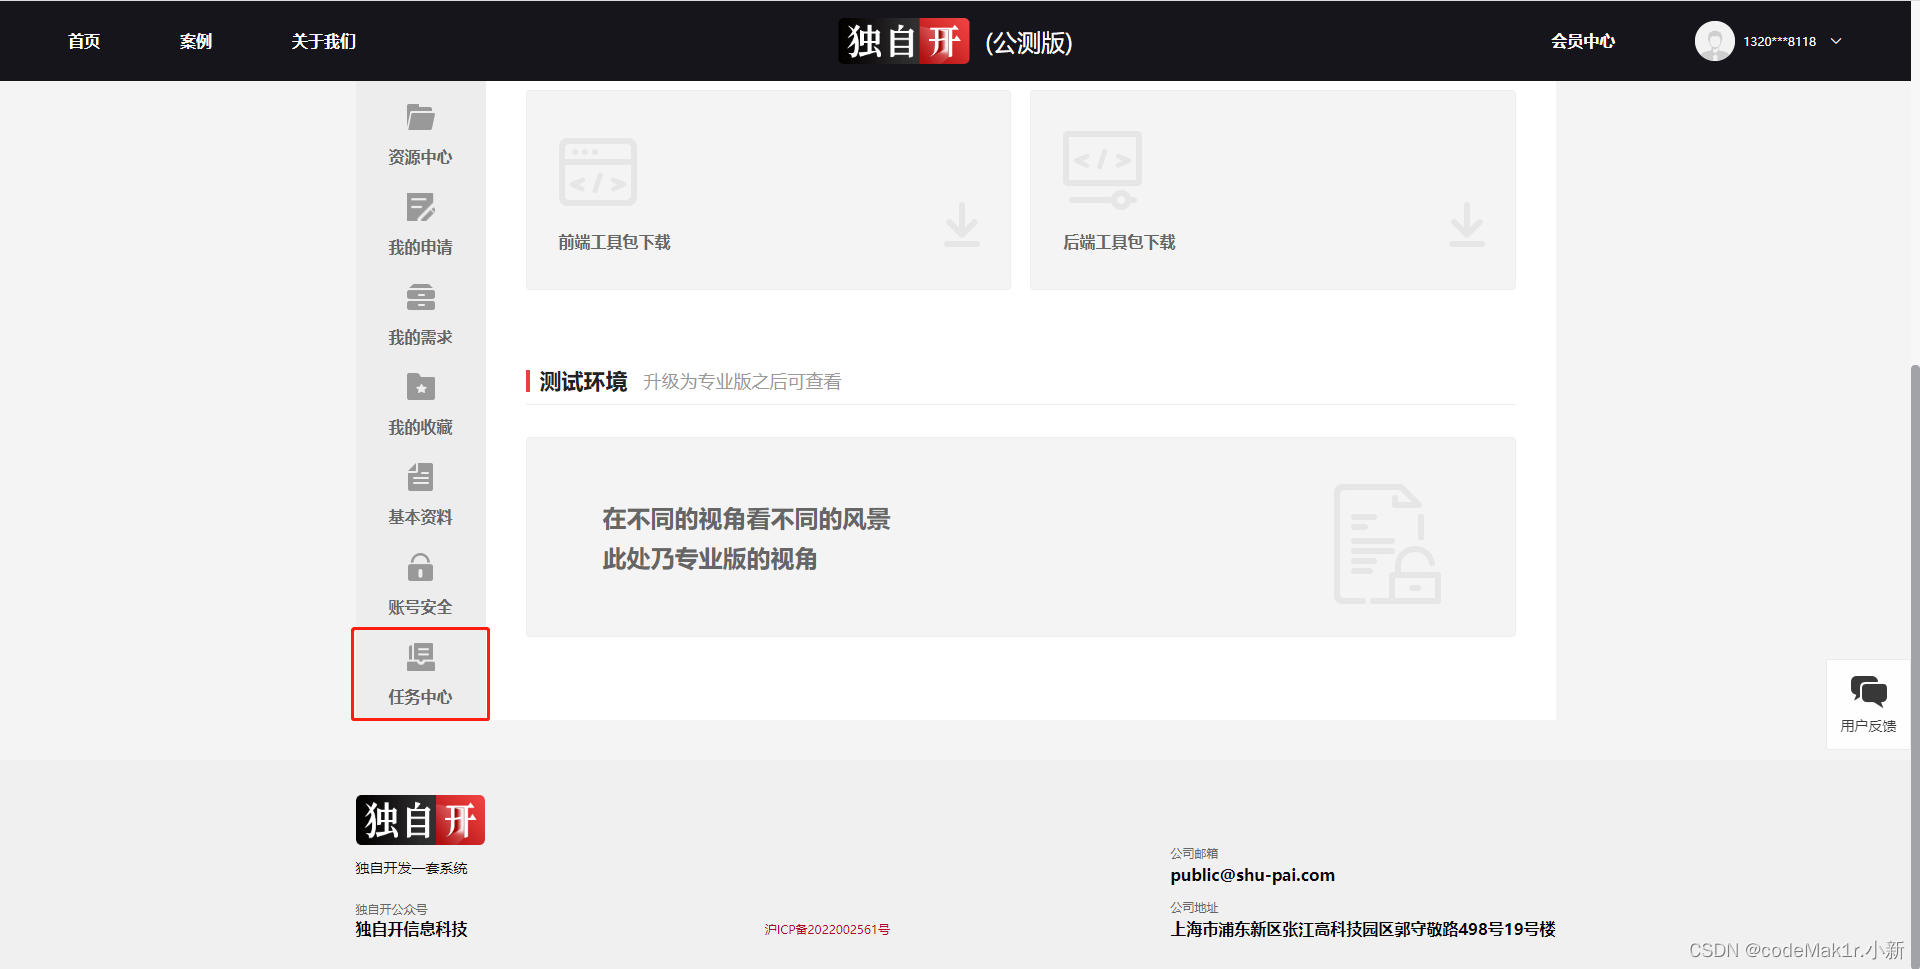The image size is (1920, 969).
Task: Click download arrow for 后端工具包下载
Action: tap(1467, 225)
